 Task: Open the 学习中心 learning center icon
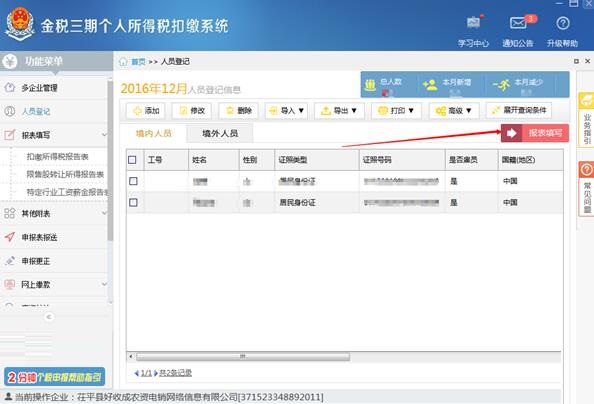coord(473,23)
